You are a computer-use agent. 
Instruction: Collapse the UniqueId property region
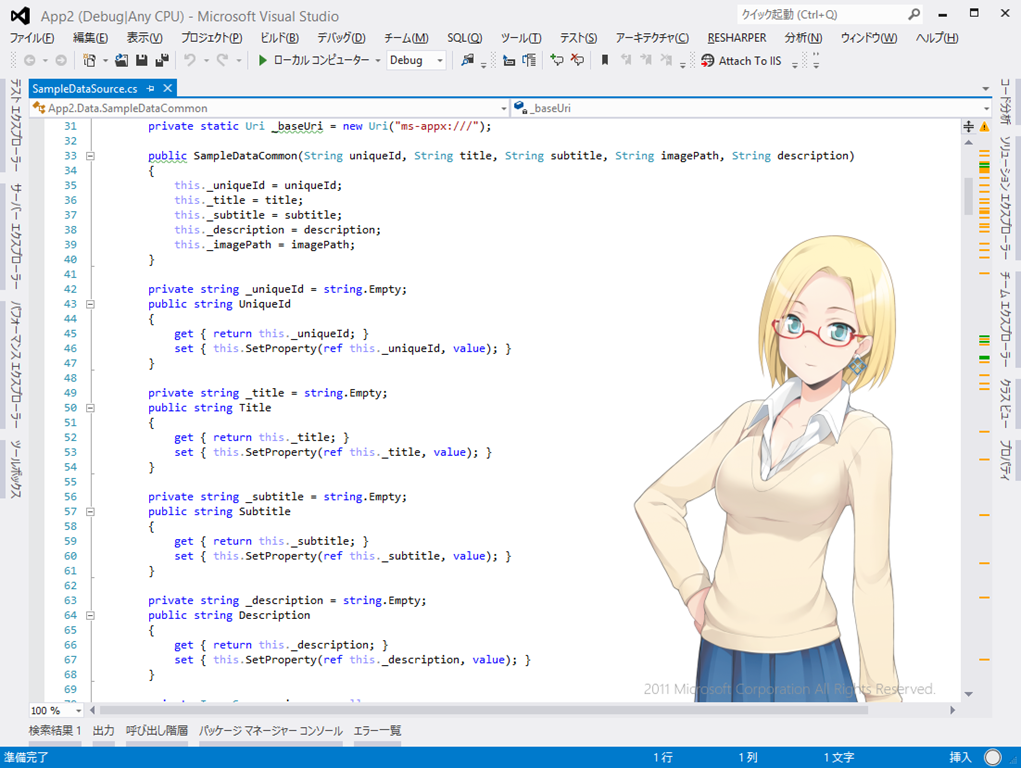click(x=90, y=304)
